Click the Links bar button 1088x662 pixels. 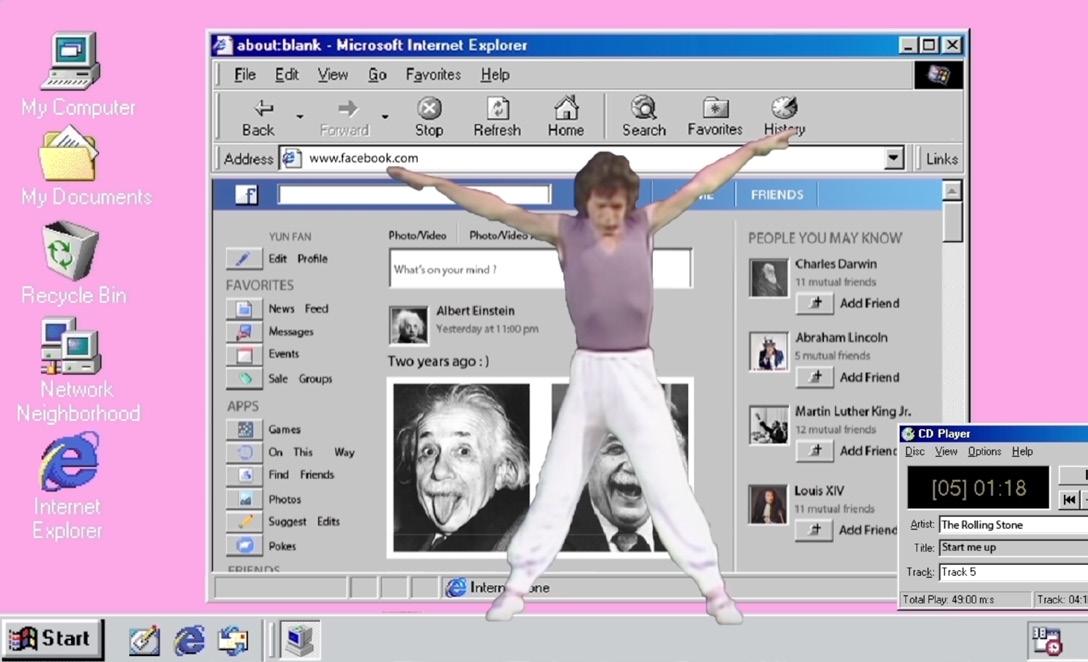(942, 159)
